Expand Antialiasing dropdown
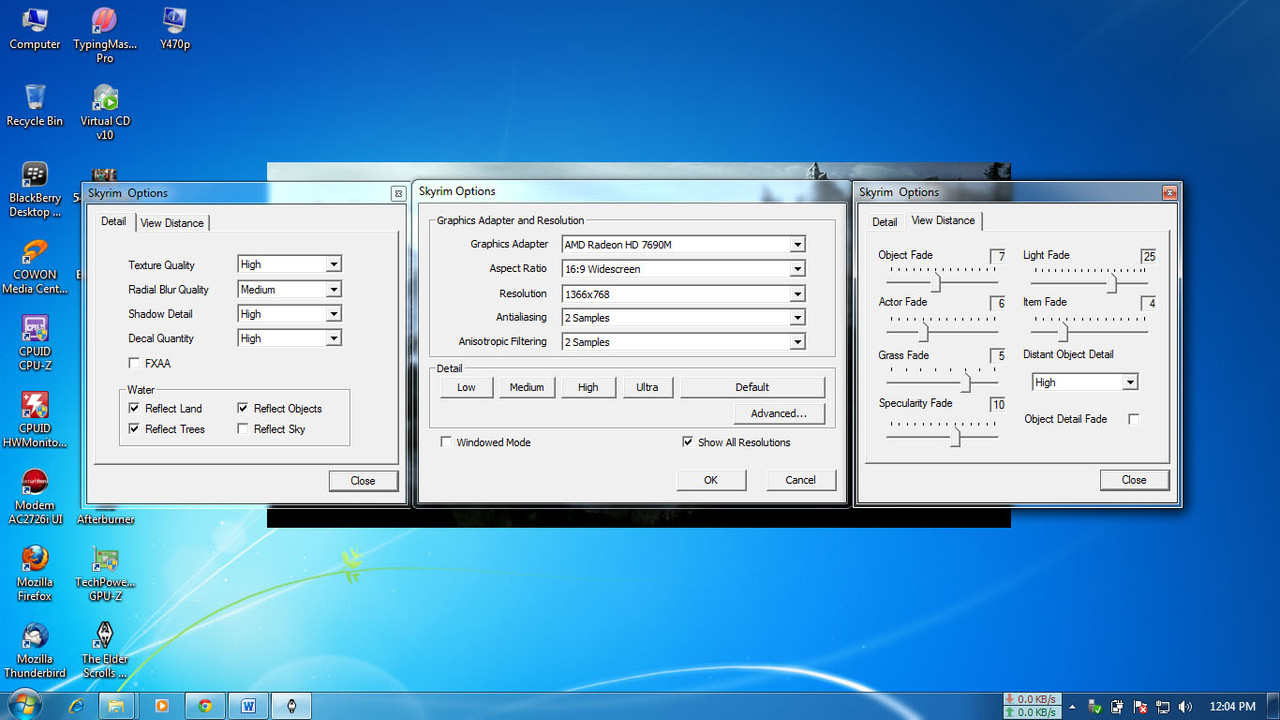The height and width of the screenshot is (720, 1280). (x=683, y=317)
